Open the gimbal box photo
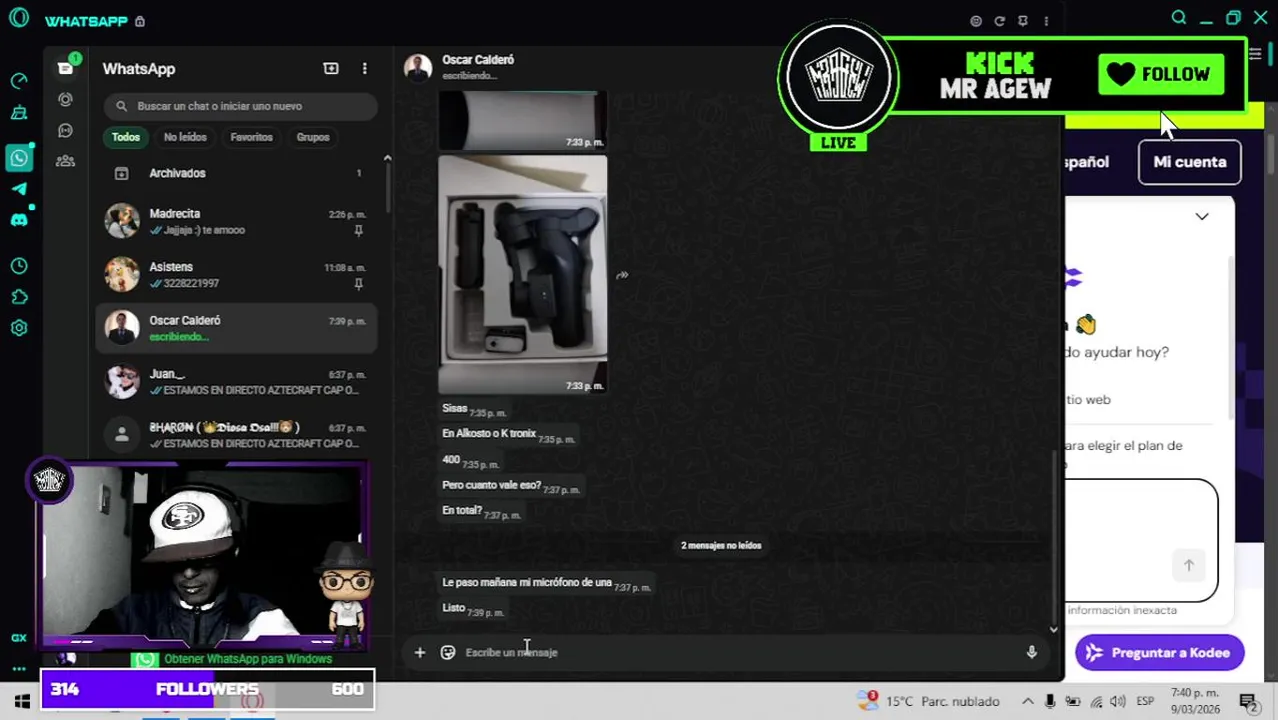The height and width of the screenshot is (720, 1278). (522, 274)
